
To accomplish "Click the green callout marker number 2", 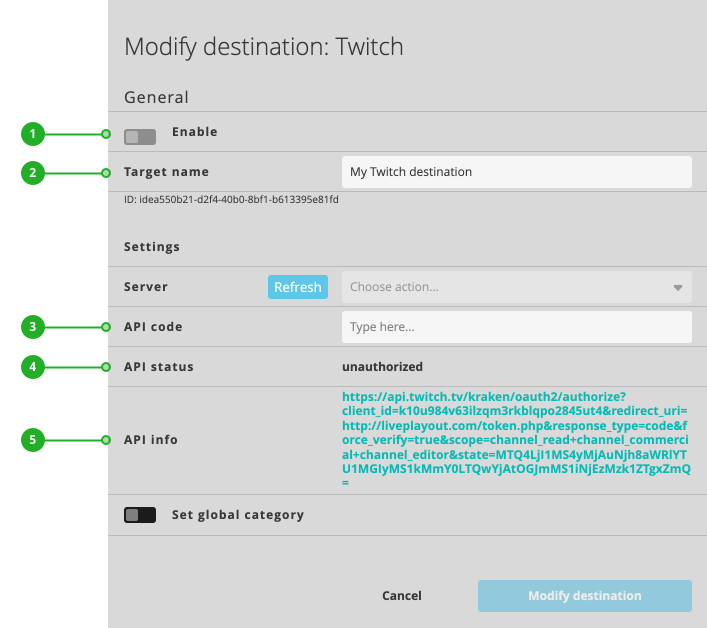I will point(33,173).
